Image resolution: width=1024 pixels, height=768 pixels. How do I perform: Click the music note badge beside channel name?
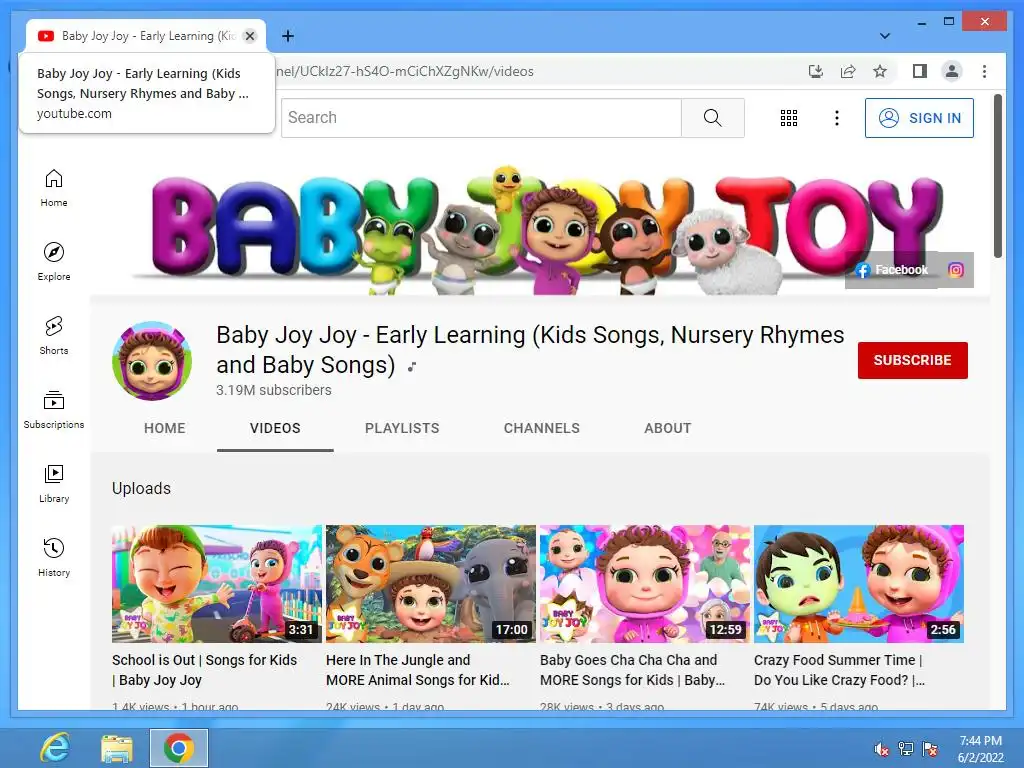[x=412, y=367]
